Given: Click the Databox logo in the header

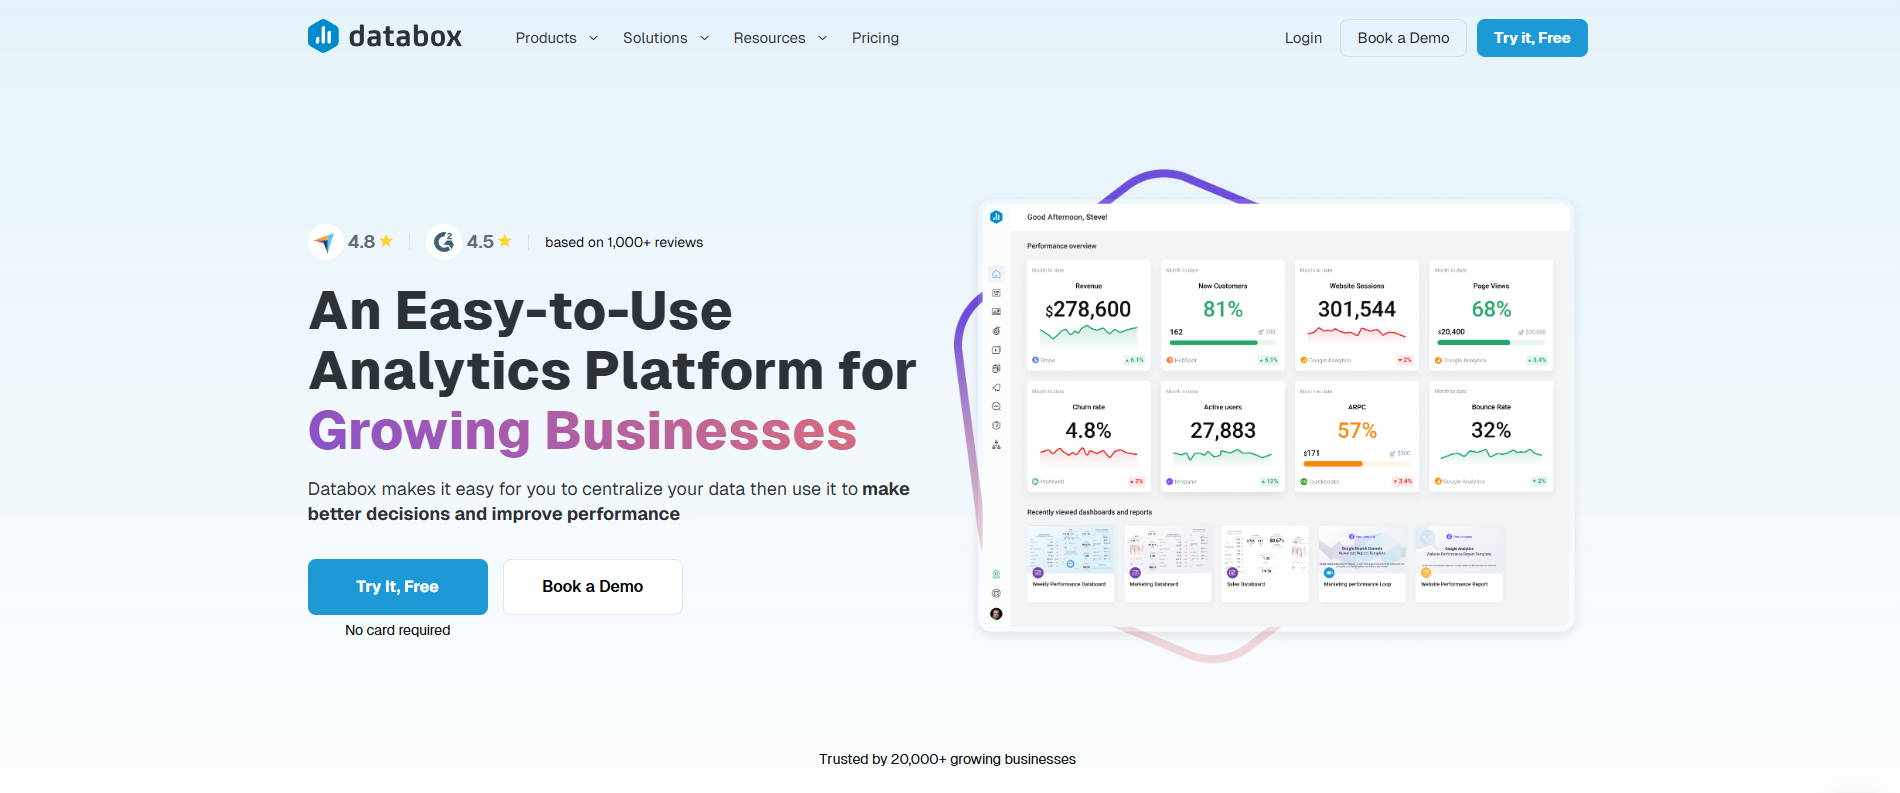Looking at the screenshot, I should tap(385, 37).
